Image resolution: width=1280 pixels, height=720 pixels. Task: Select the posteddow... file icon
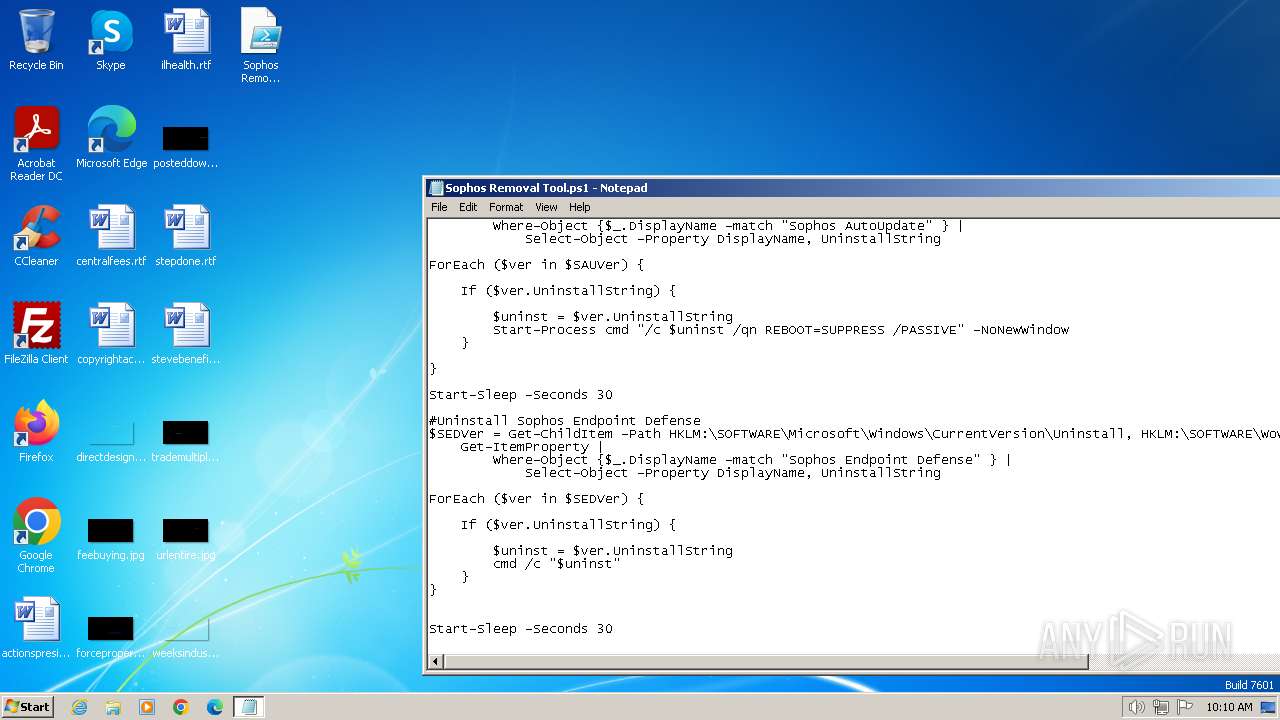(186, 146)
